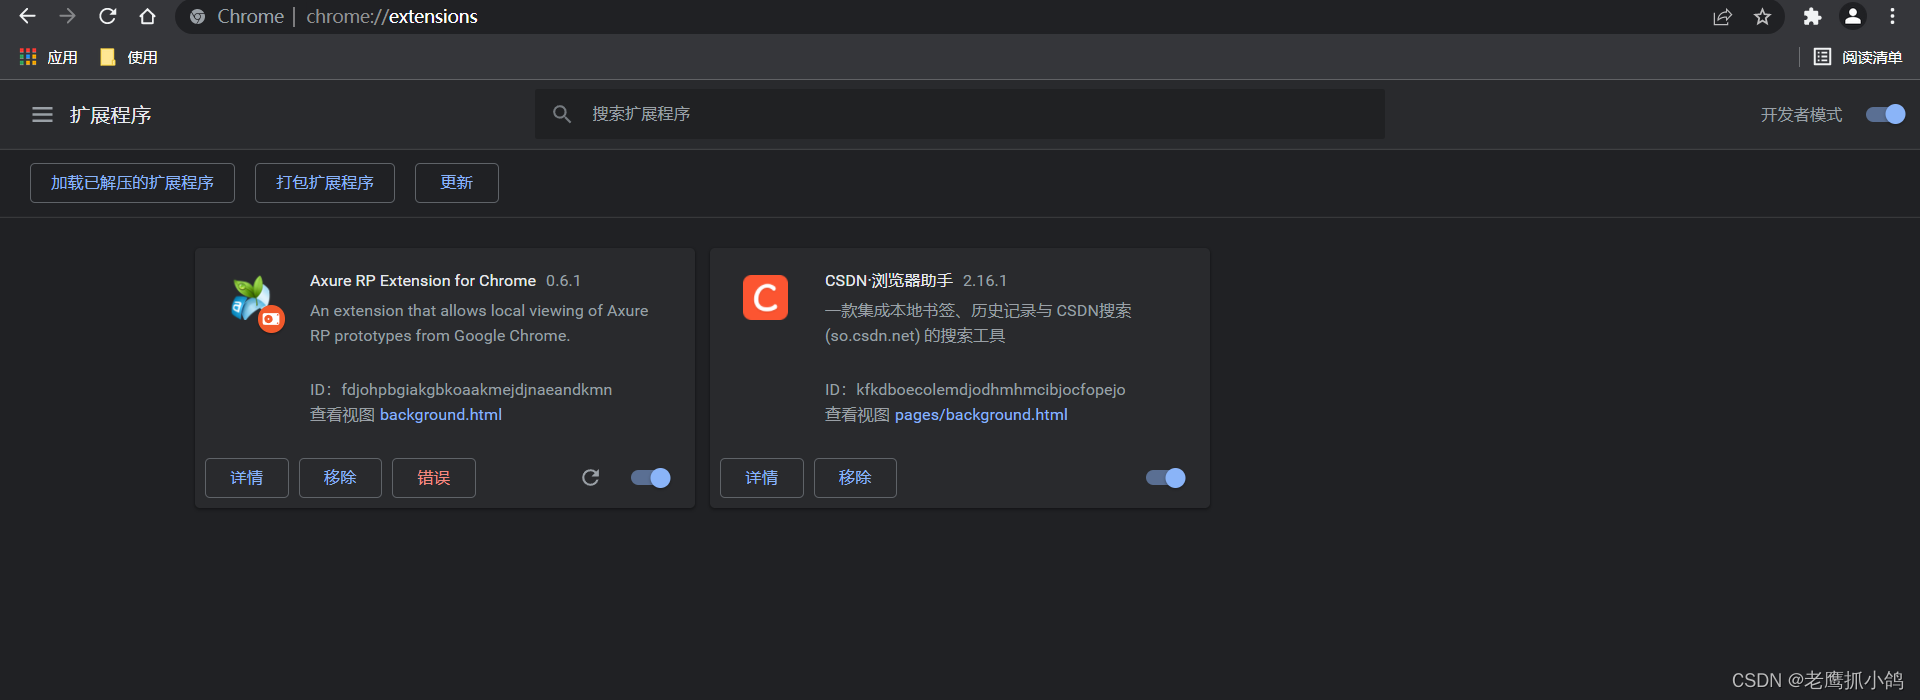Open 详情 for CSDN·浏览器助手

coord(762,478)
